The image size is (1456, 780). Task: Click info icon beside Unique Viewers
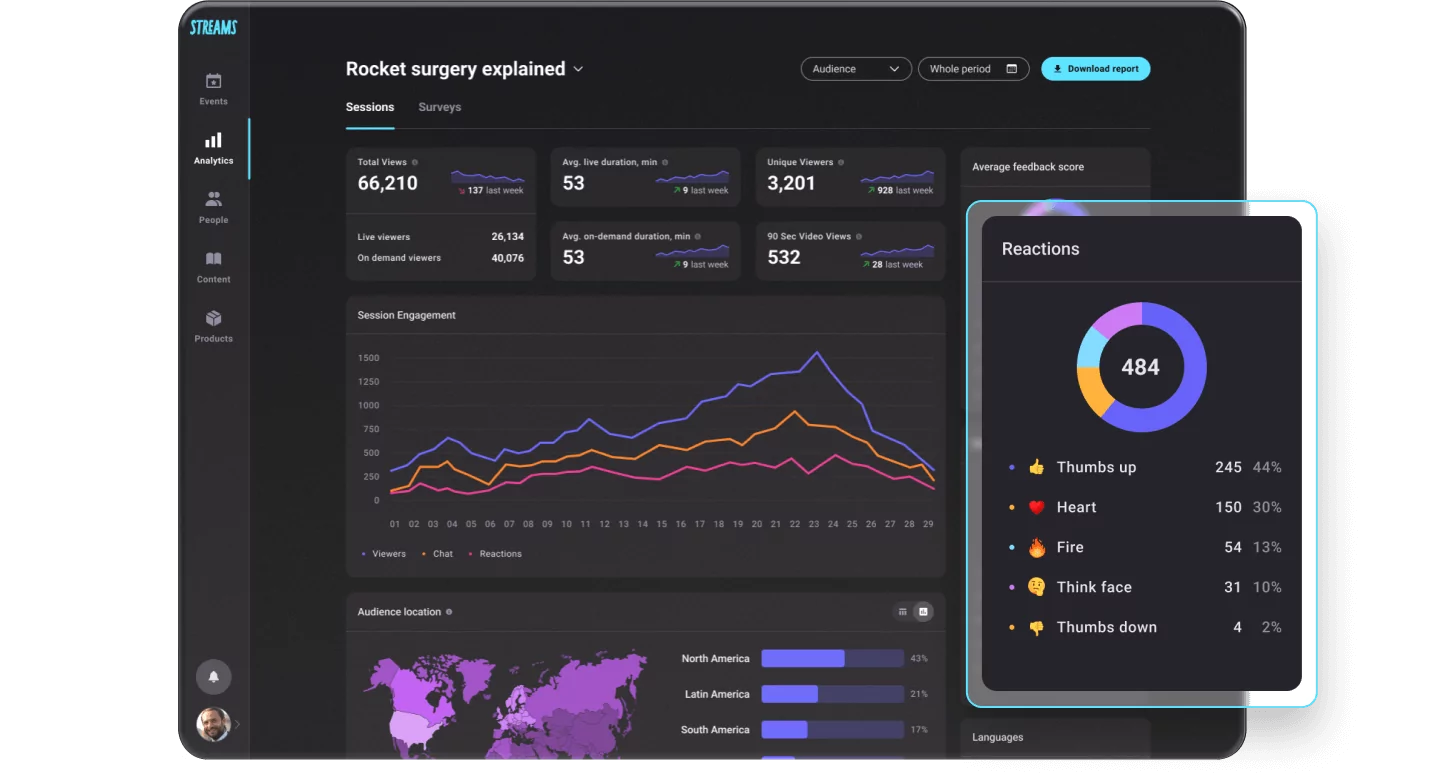tap(841, 162)
